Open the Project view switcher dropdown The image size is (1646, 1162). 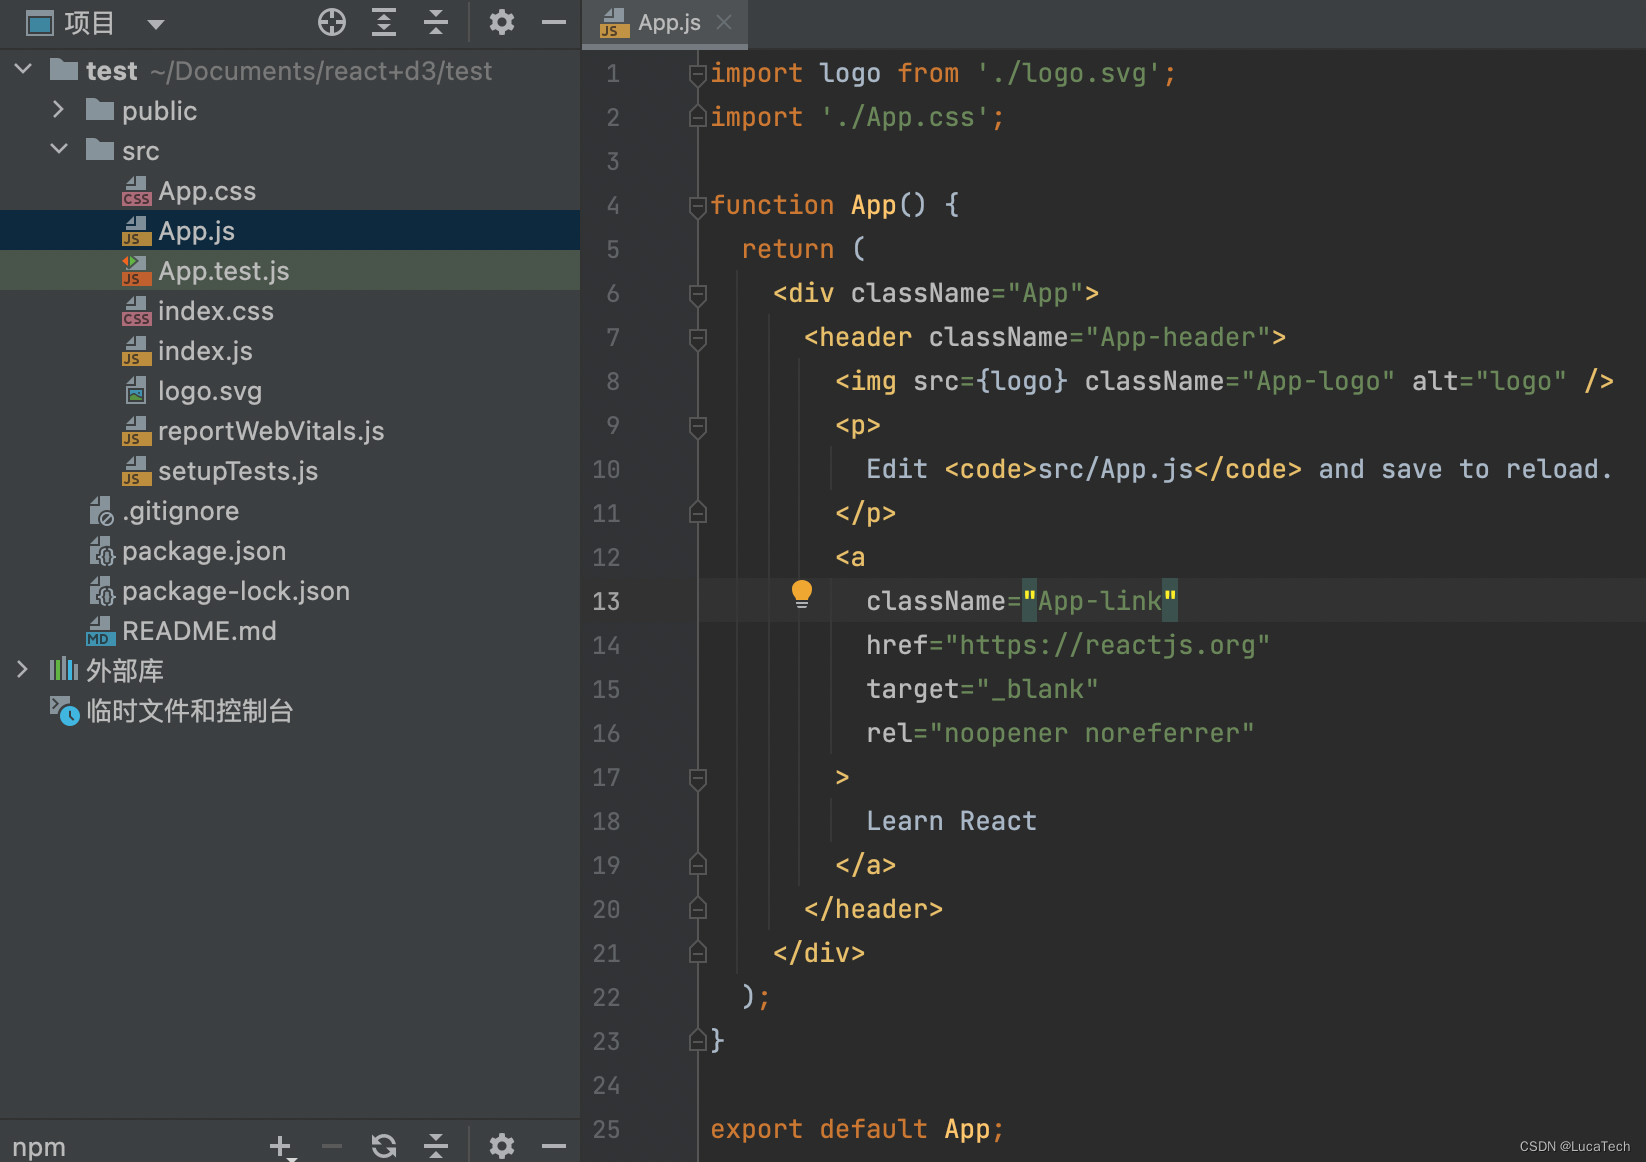point(156,23)
